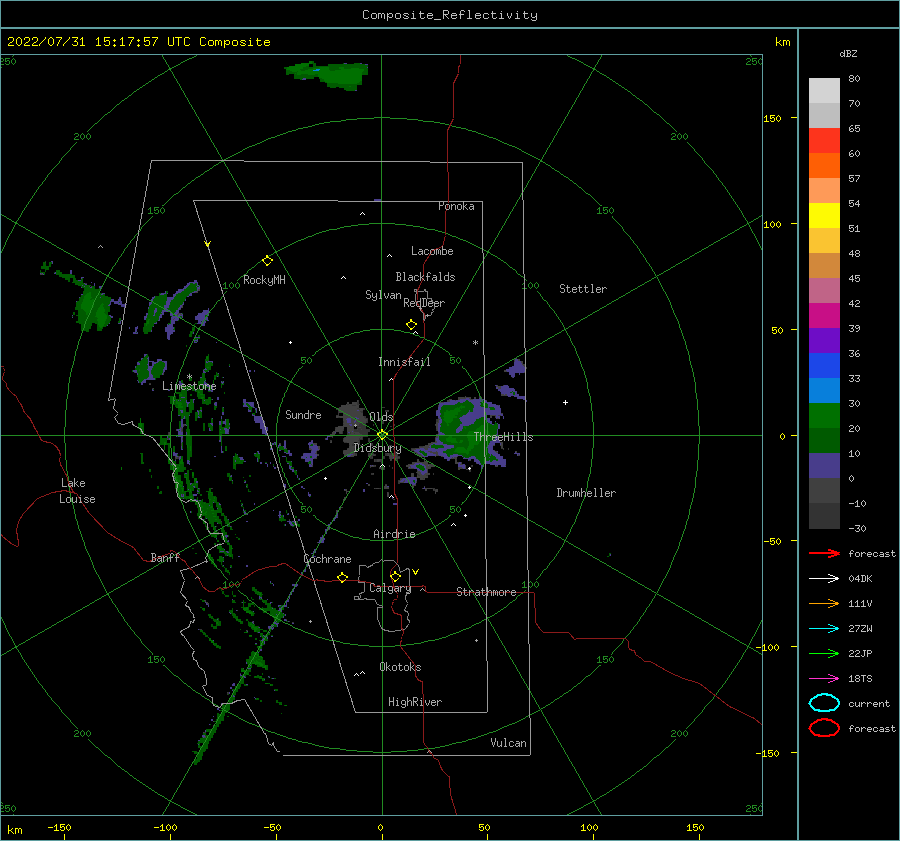The width and height of the screenshot is (900, 841).
Task: Click the Lacombe town label
Action: [432, 251]
